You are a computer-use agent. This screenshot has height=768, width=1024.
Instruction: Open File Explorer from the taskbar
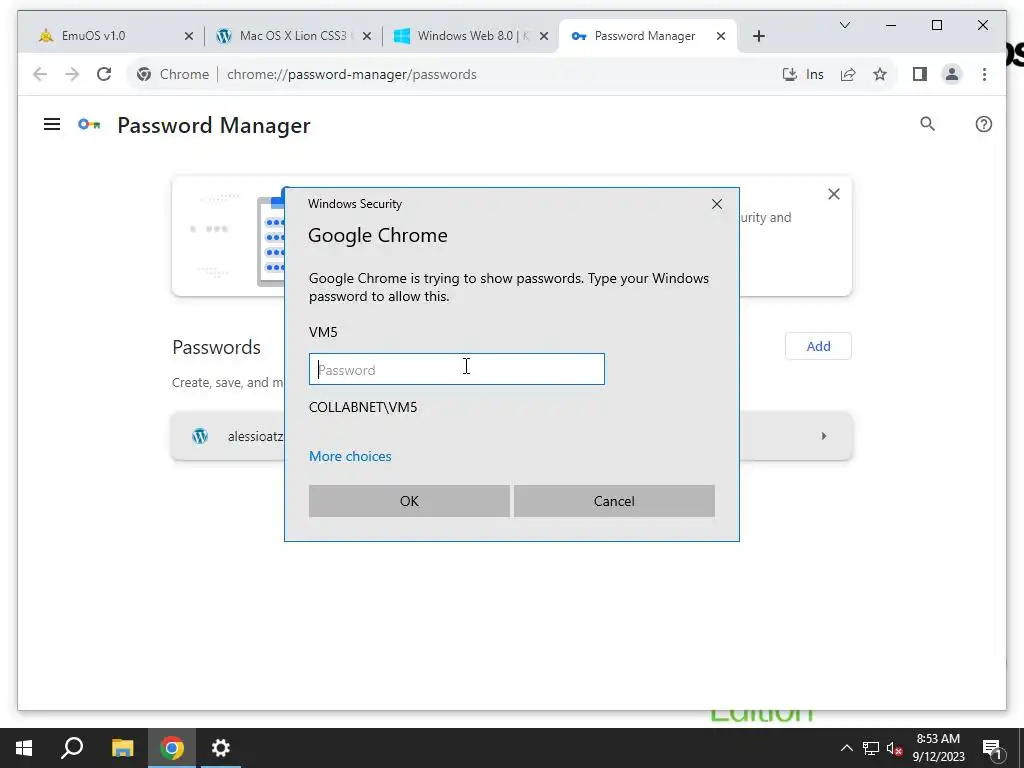pos(122,748)
